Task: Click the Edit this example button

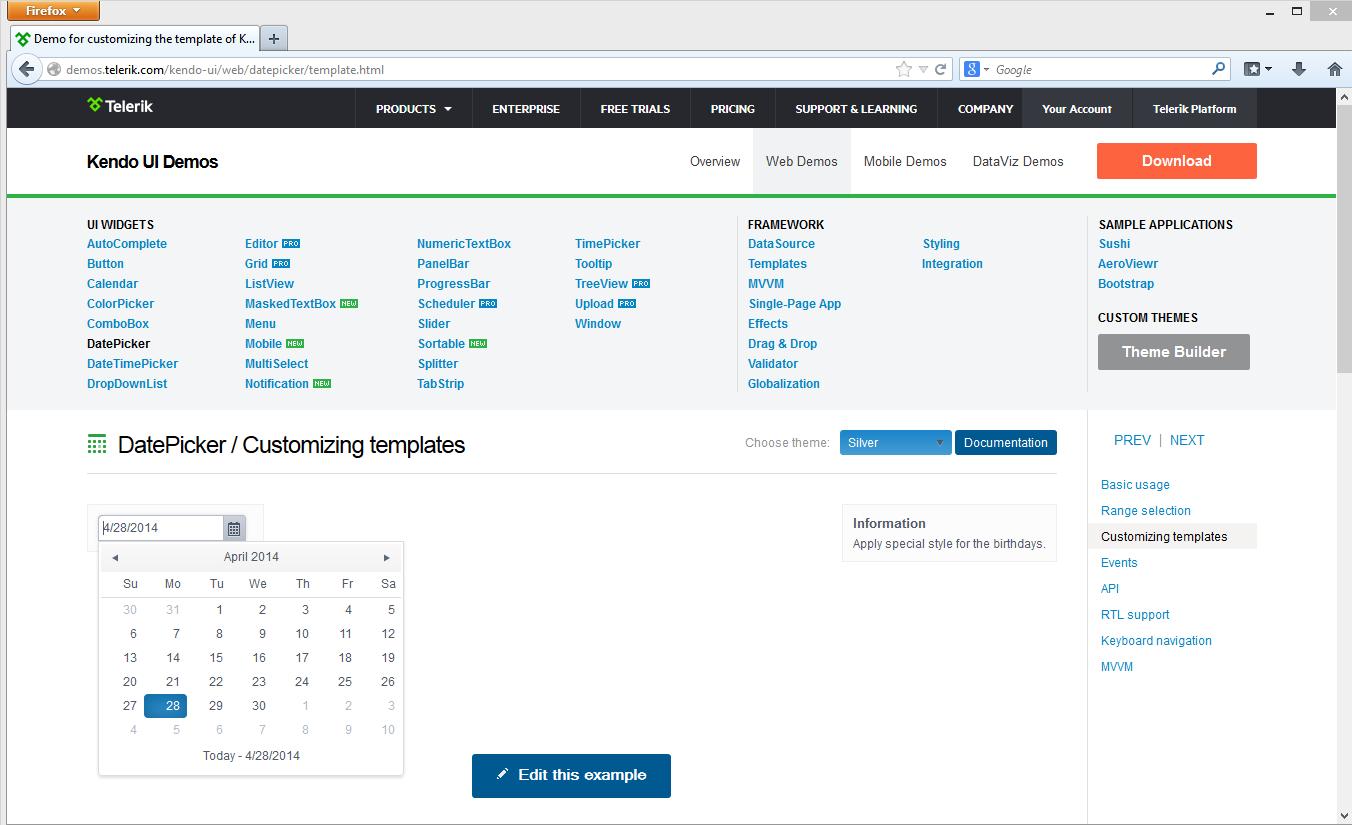Action: click(x=571, y=776)
